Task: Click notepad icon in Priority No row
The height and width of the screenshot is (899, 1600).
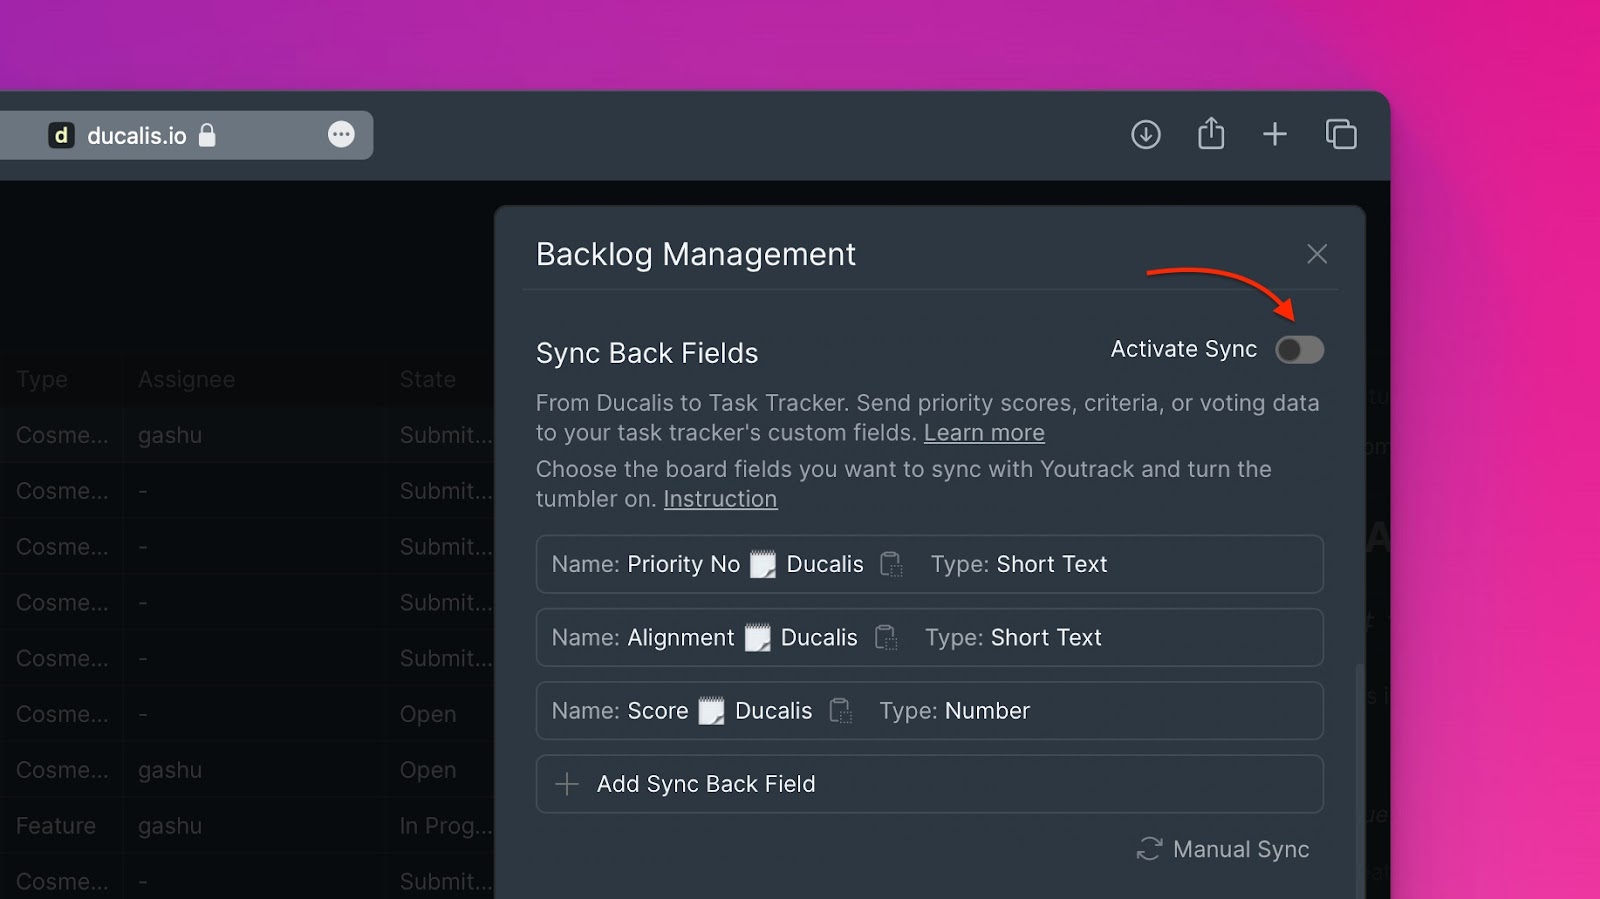Action: (x=763, y=564)
